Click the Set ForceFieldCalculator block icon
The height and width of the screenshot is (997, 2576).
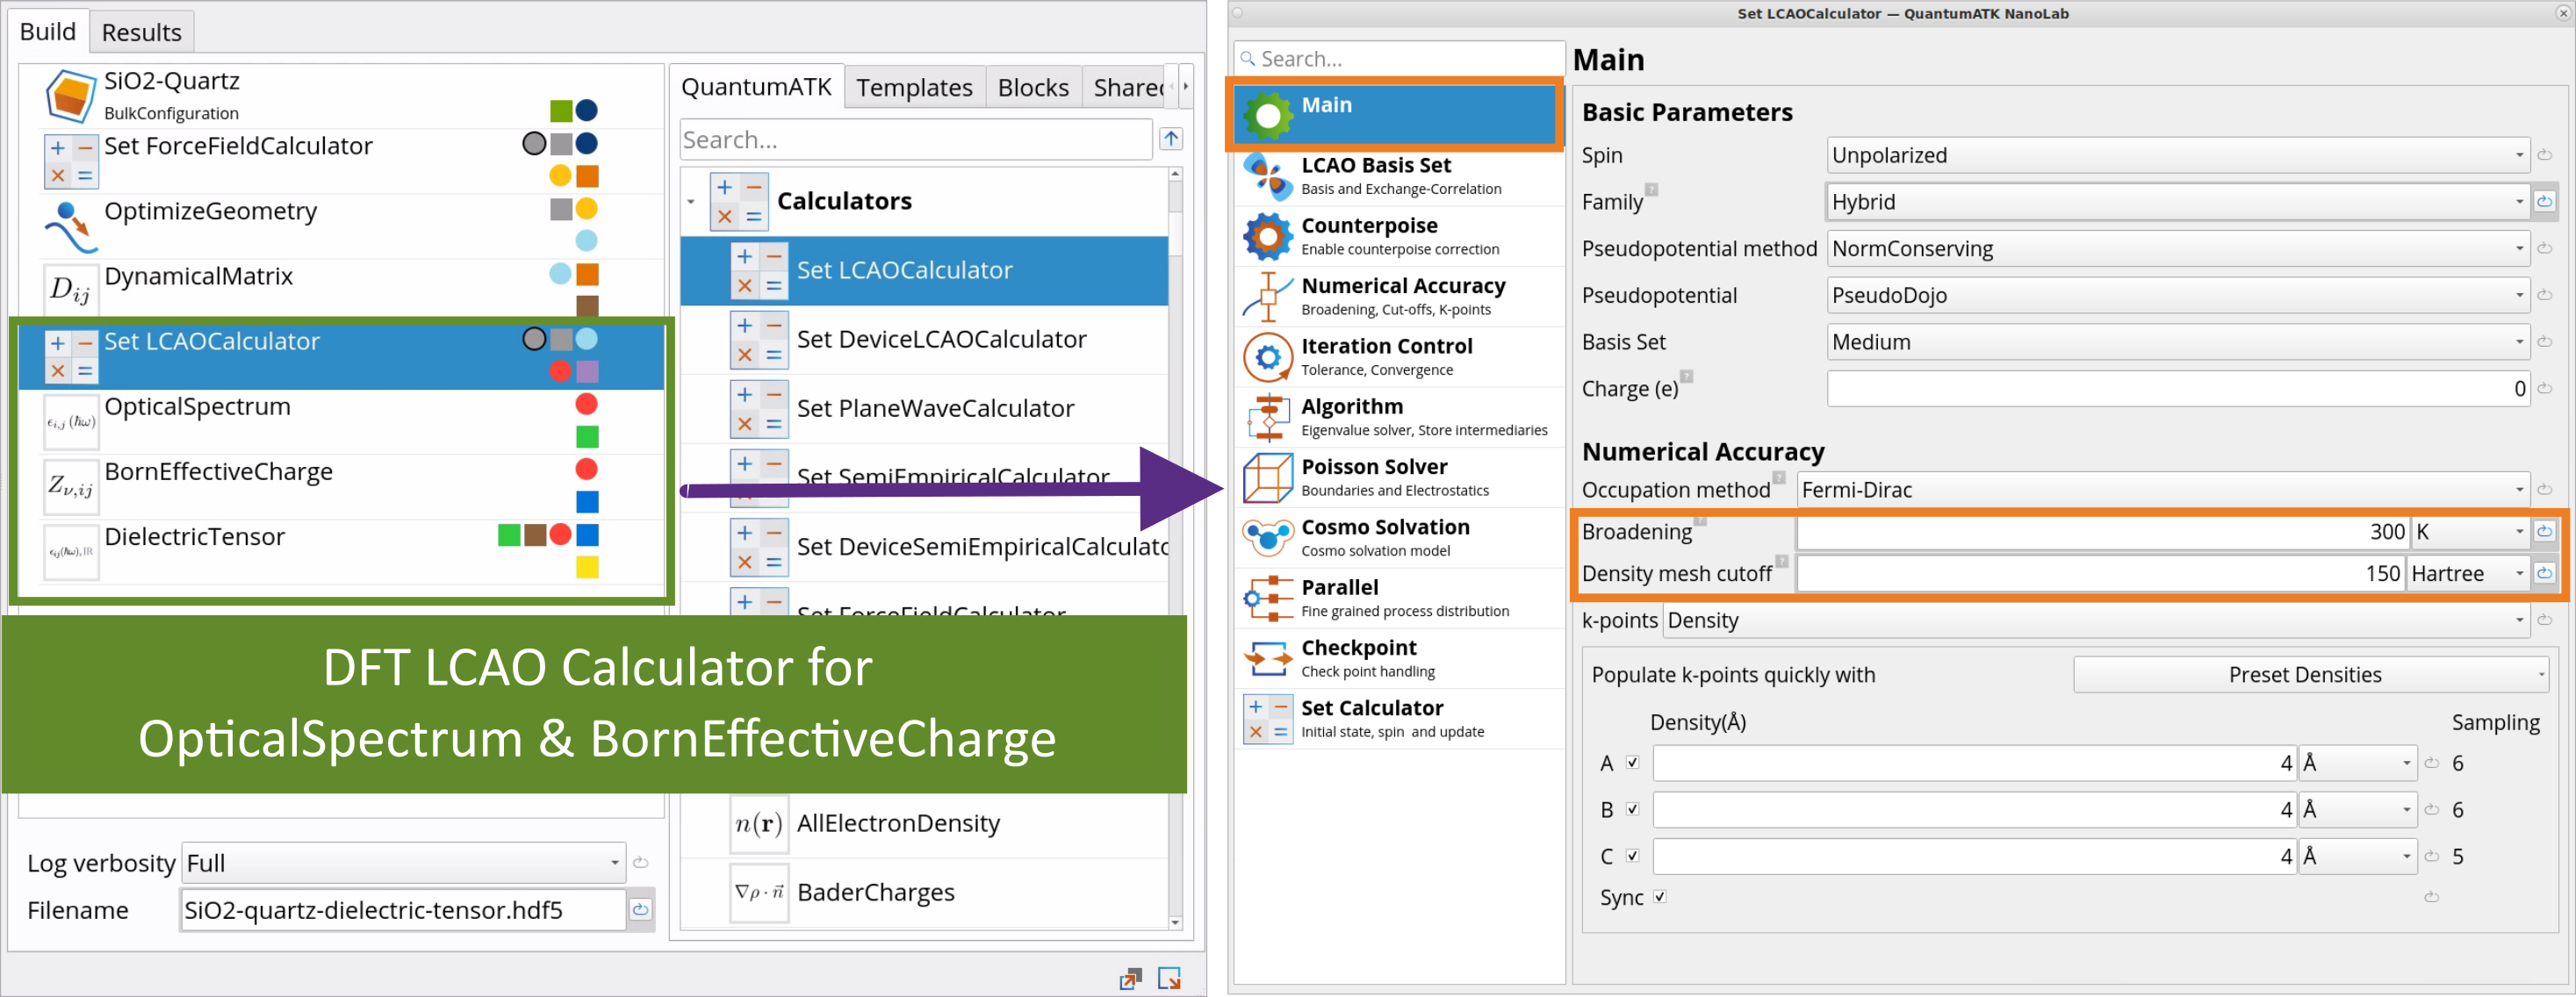71,161
